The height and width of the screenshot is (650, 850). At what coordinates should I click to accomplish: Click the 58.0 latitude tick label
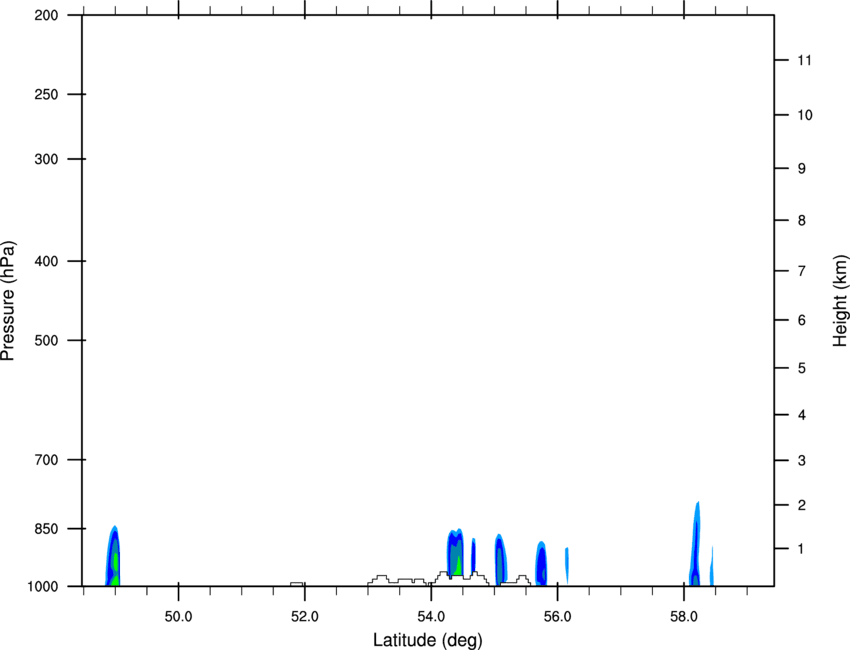click(x=684, y=617)
